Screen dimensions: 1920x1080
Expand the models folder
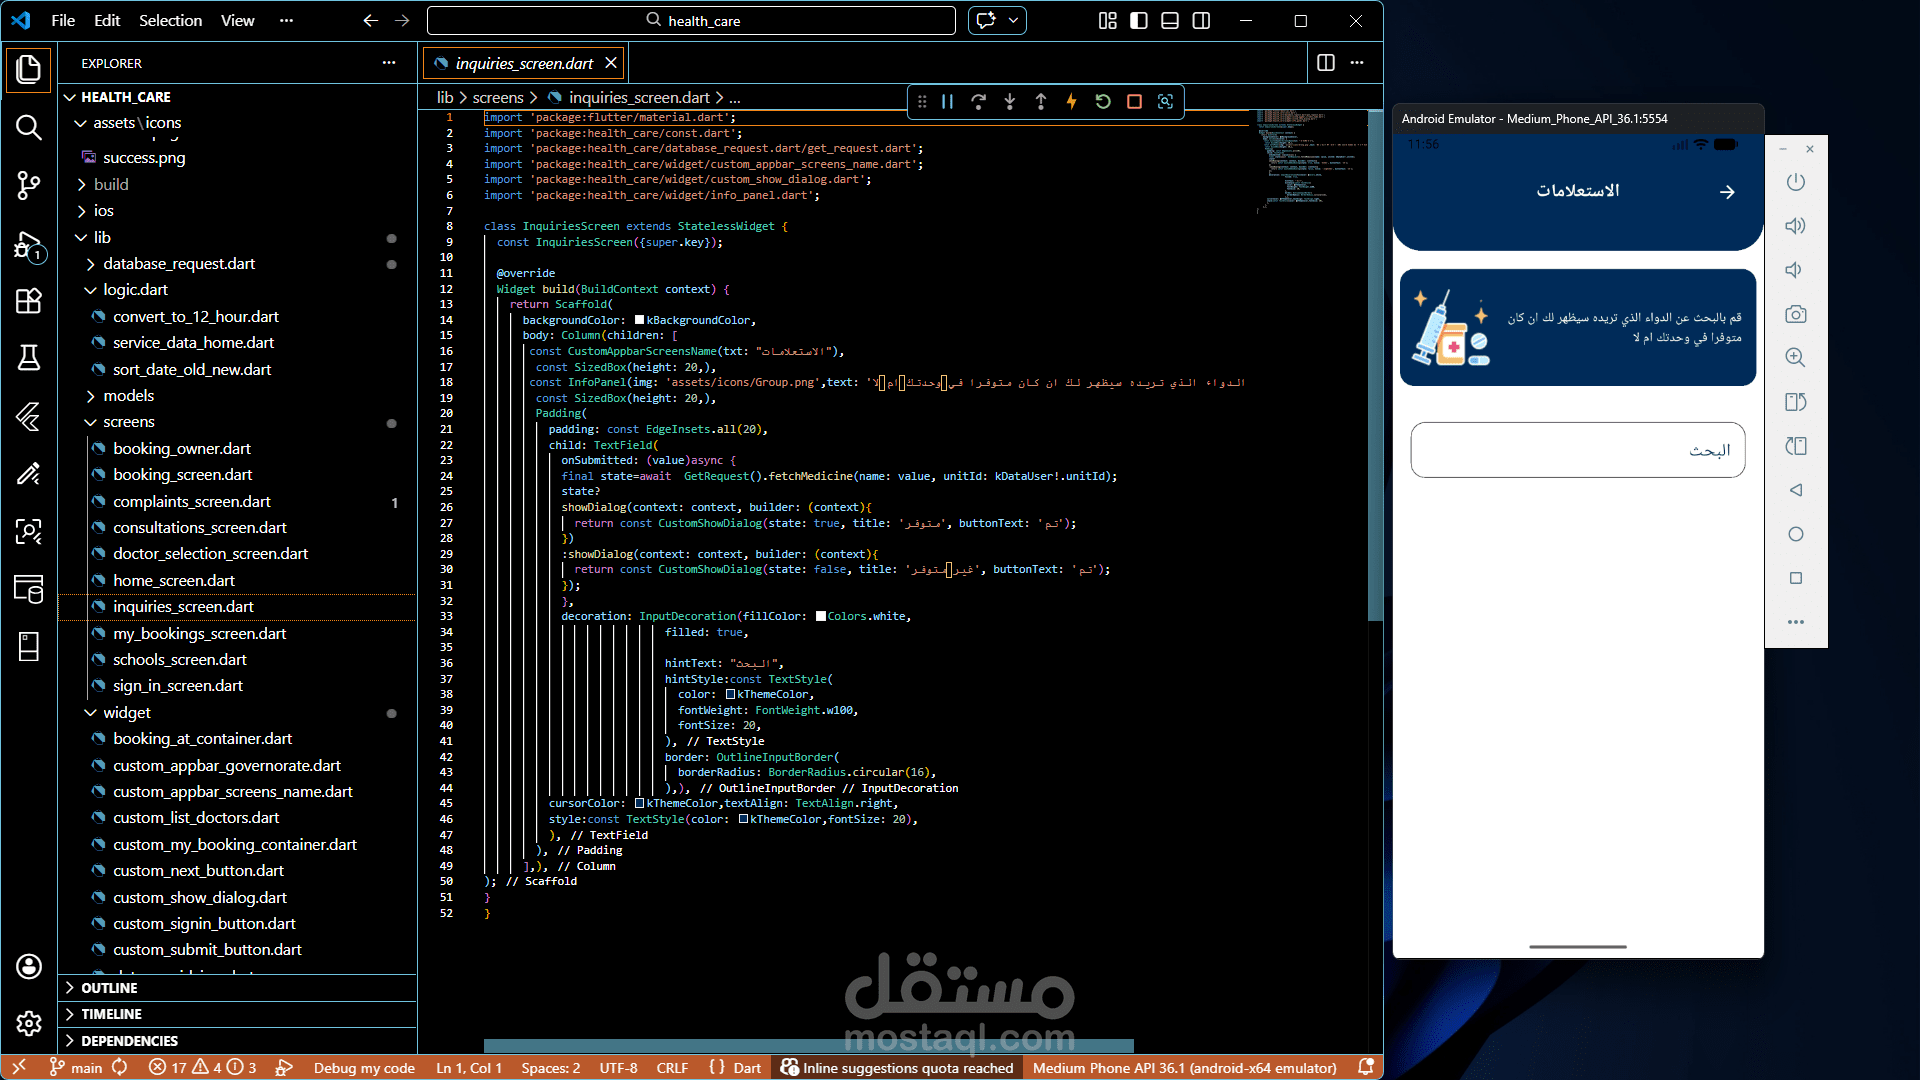129,395
